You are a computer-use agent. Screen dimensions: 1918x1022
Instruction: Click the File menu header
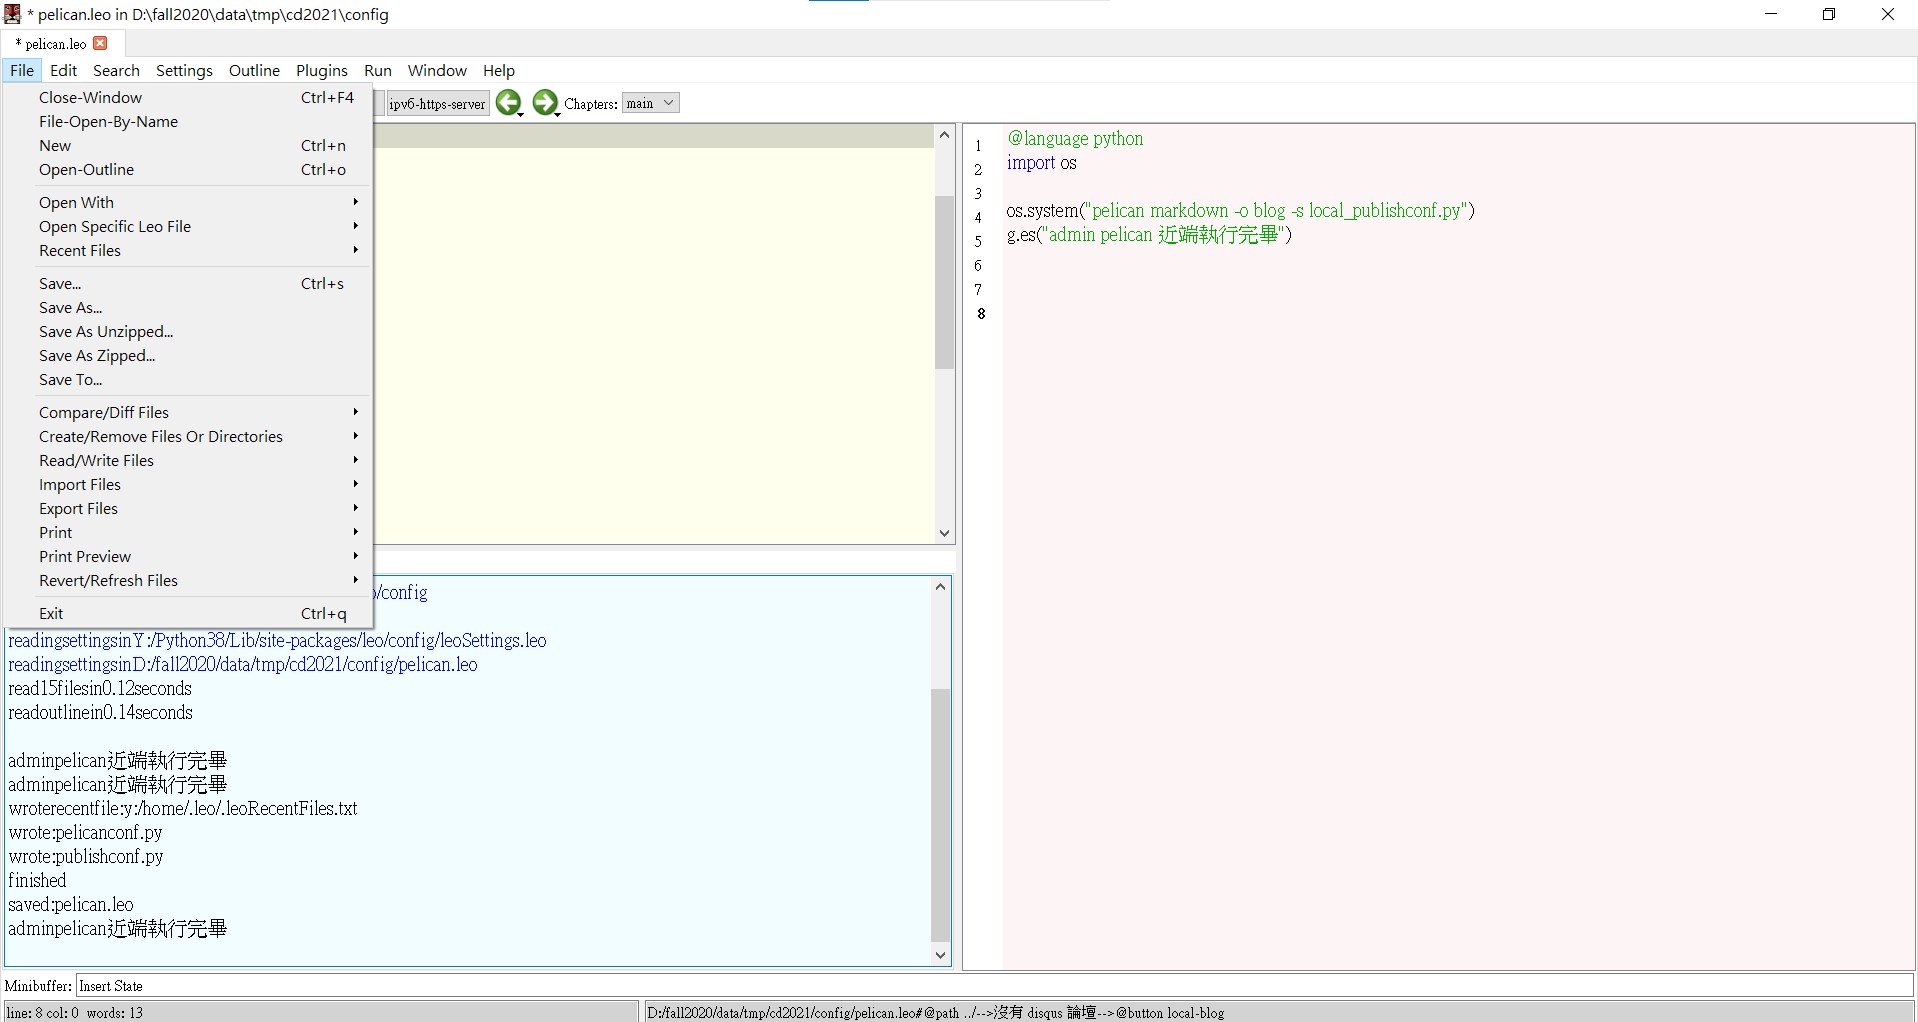pyautogui.click(x=22, y=70)
